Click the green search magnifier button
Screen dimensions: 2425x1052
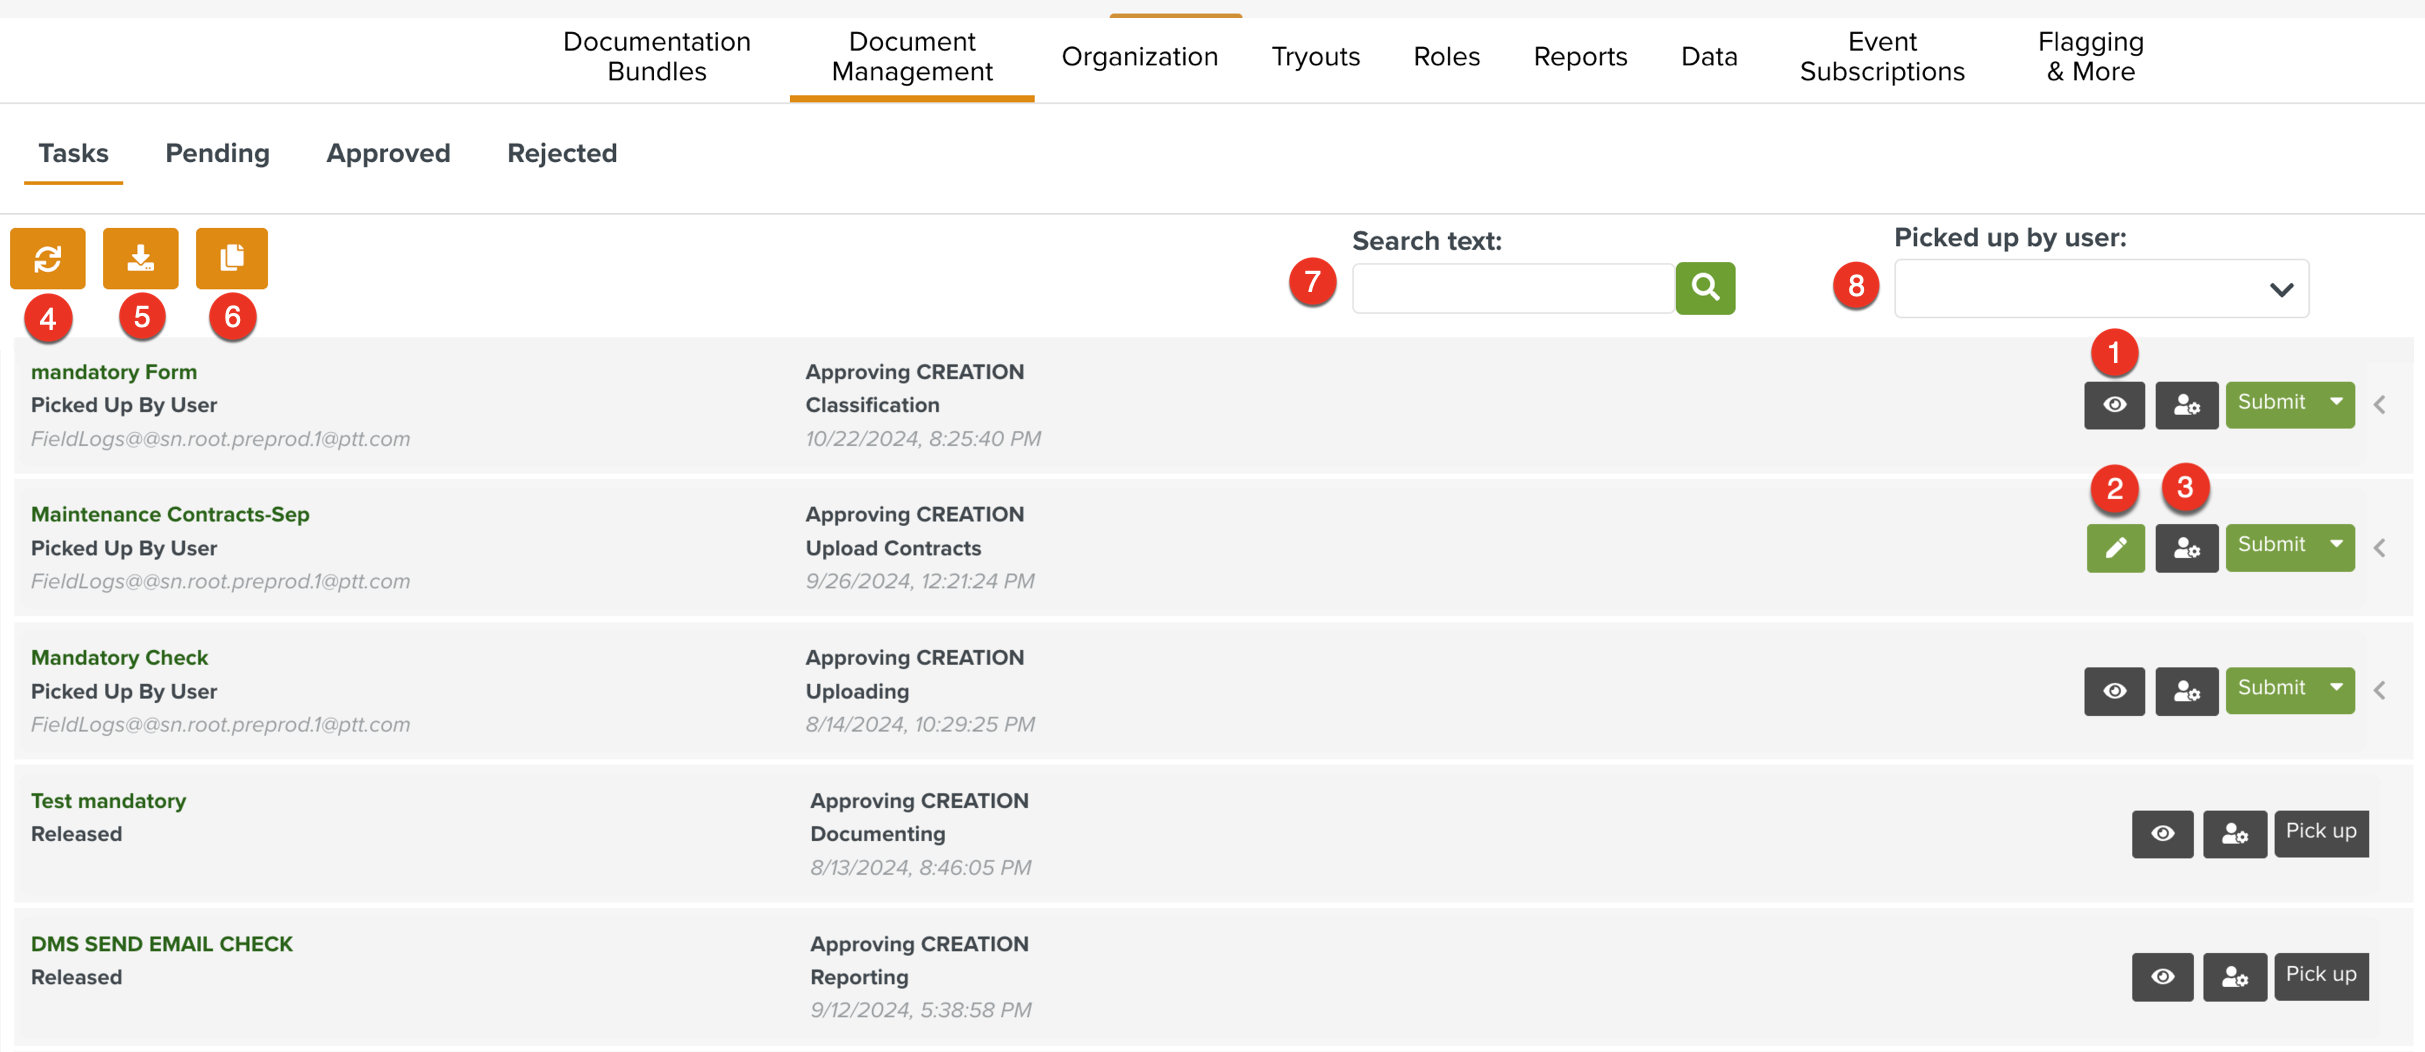[1705, 288]
